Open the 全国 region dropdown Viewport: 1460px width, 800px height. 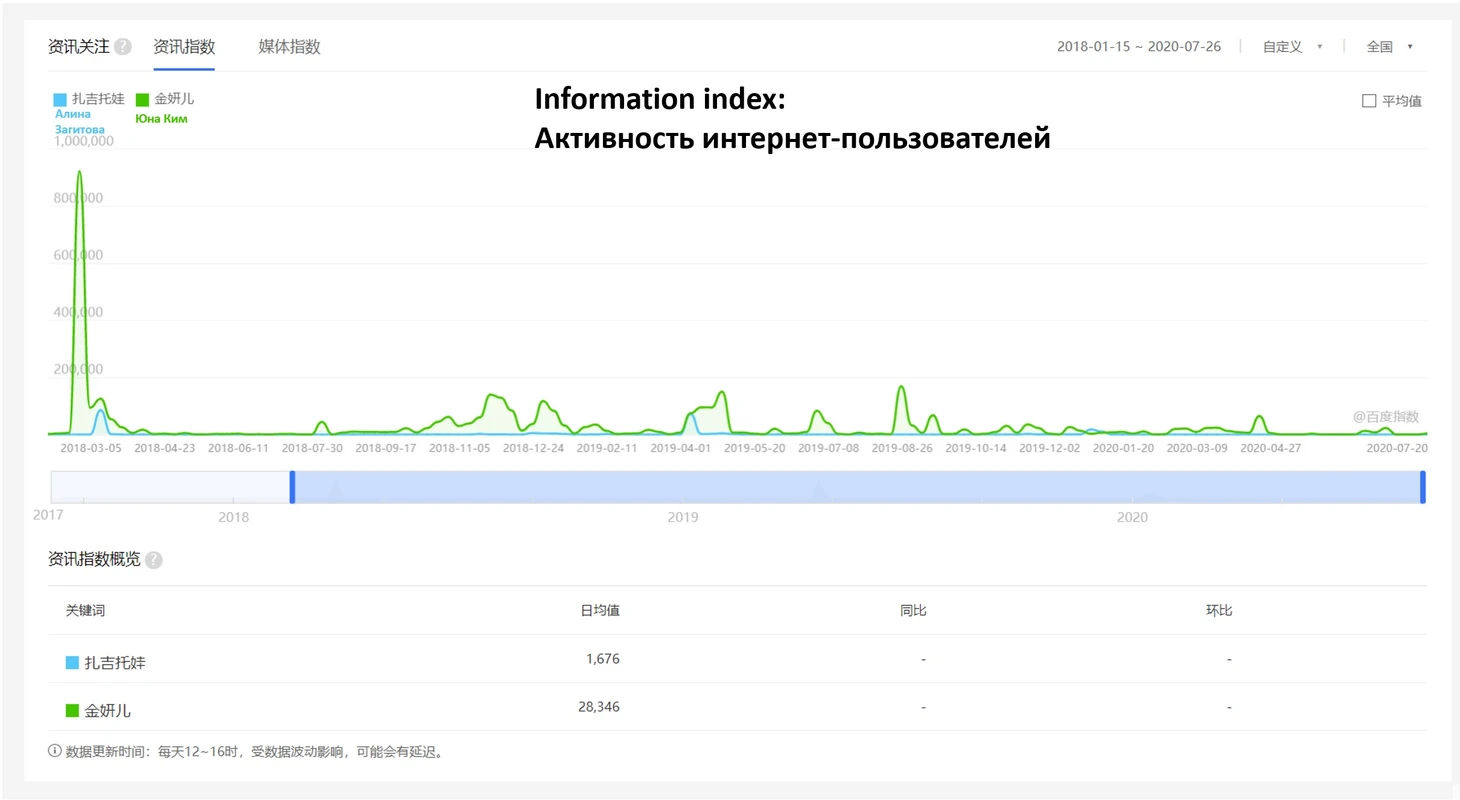pos(1389,46)
